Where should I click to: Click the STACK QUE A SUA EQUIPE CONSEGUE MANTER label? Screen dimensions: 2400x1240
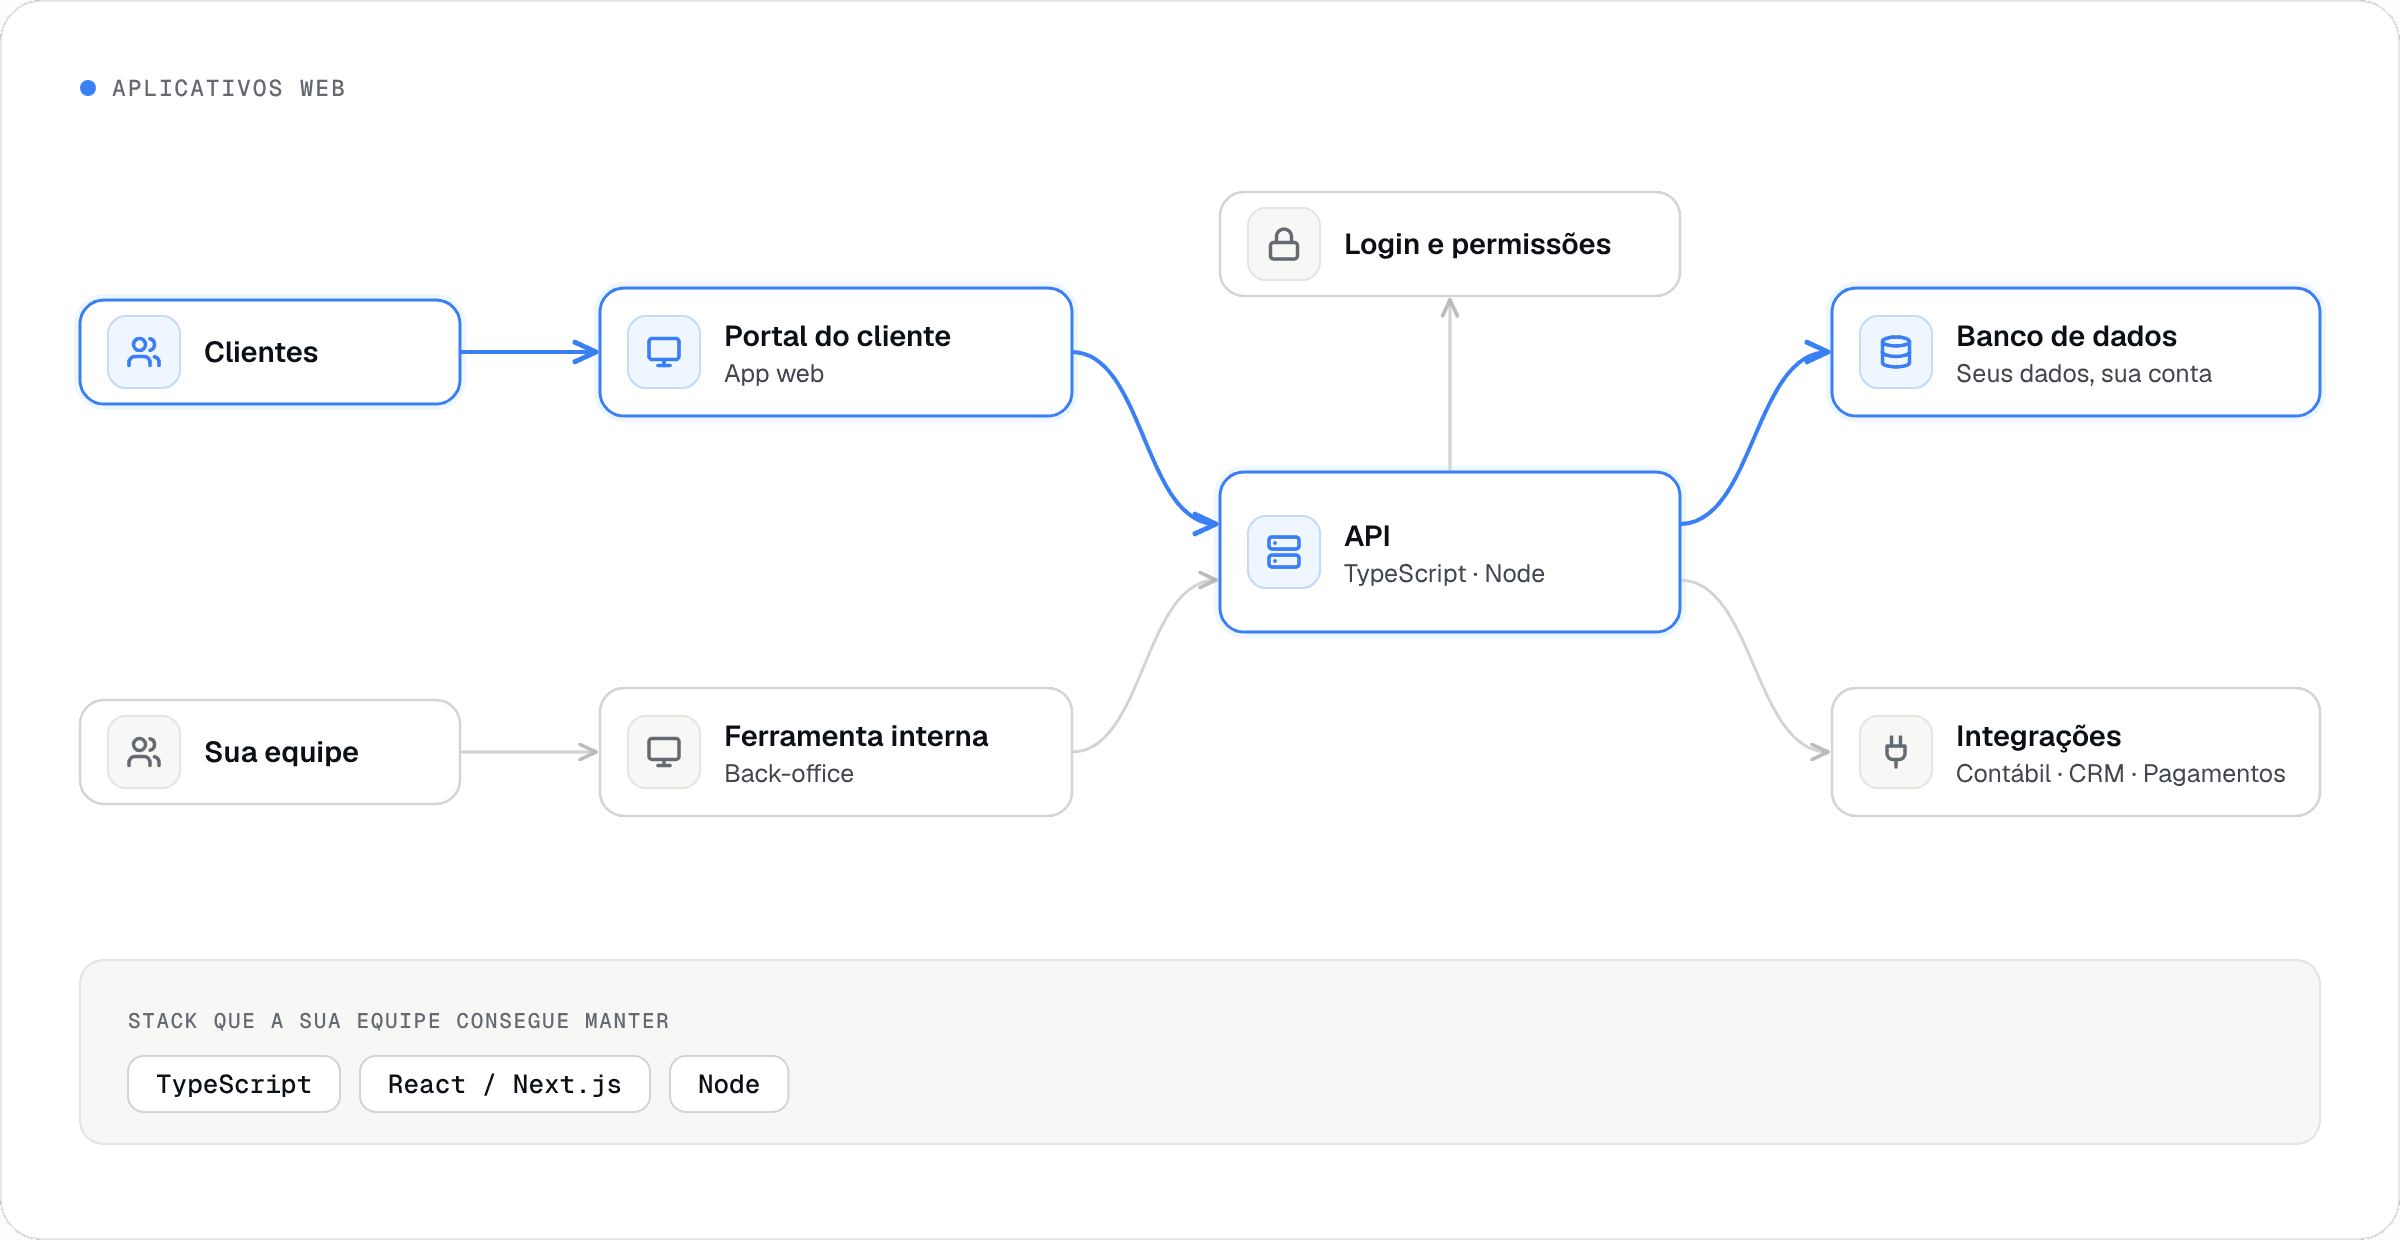coord(398,1021)
